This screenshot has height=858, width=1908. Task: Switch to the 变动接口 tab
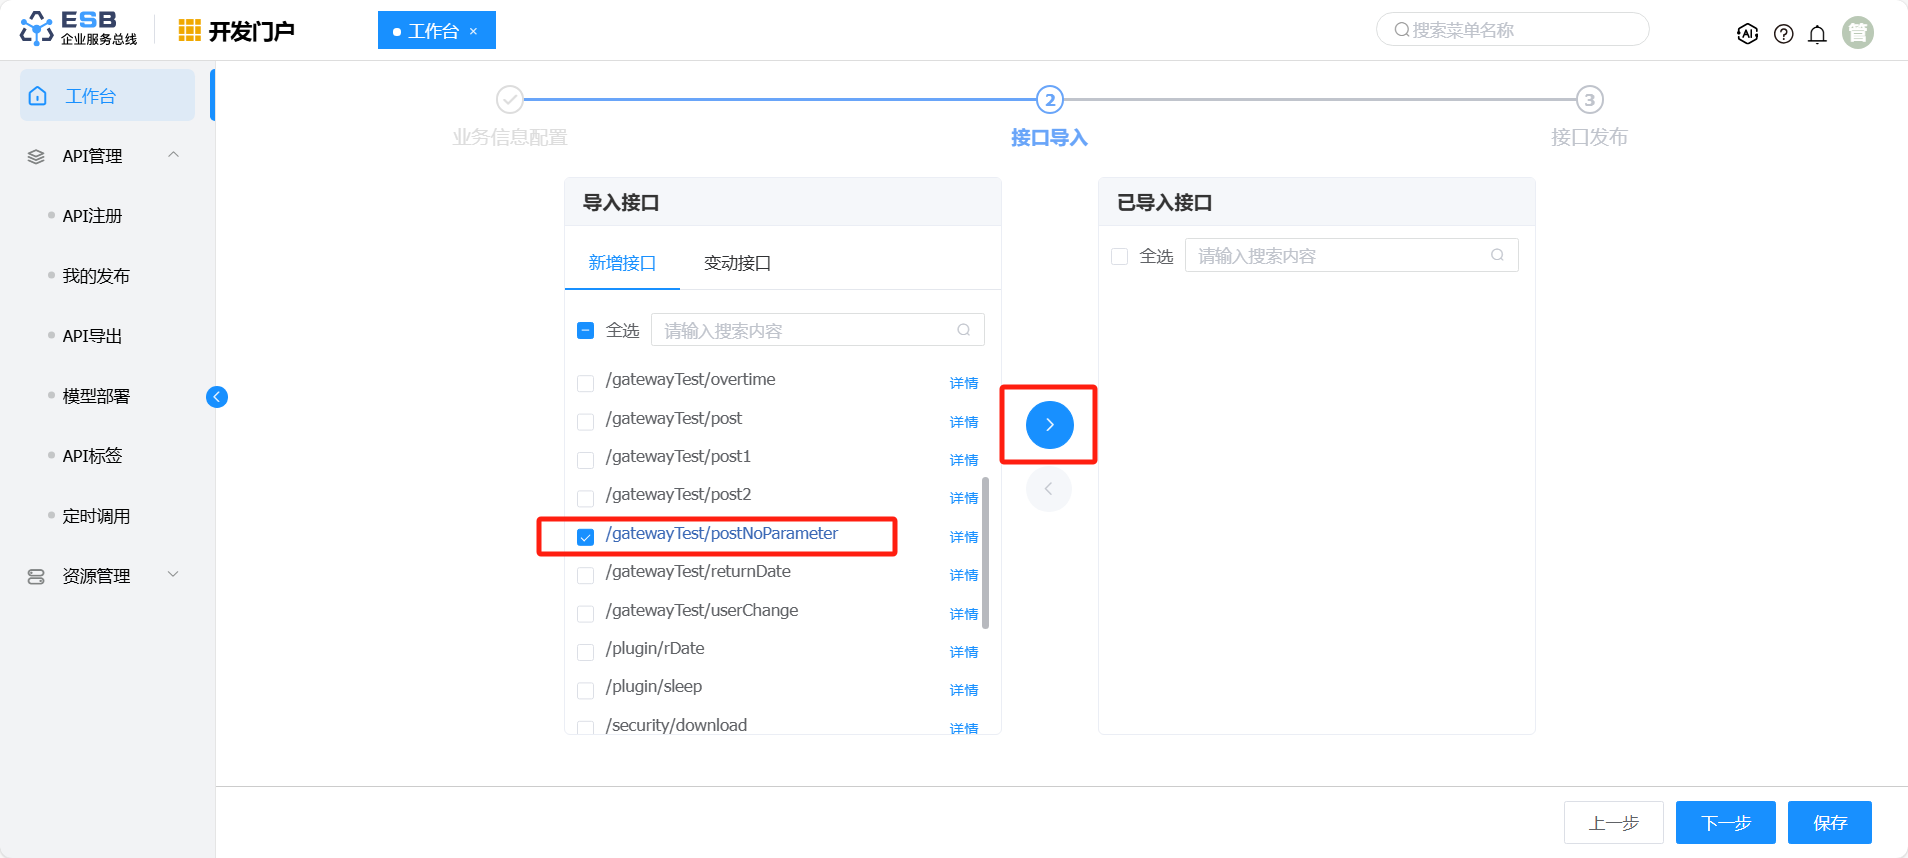(x=737, y=263)
